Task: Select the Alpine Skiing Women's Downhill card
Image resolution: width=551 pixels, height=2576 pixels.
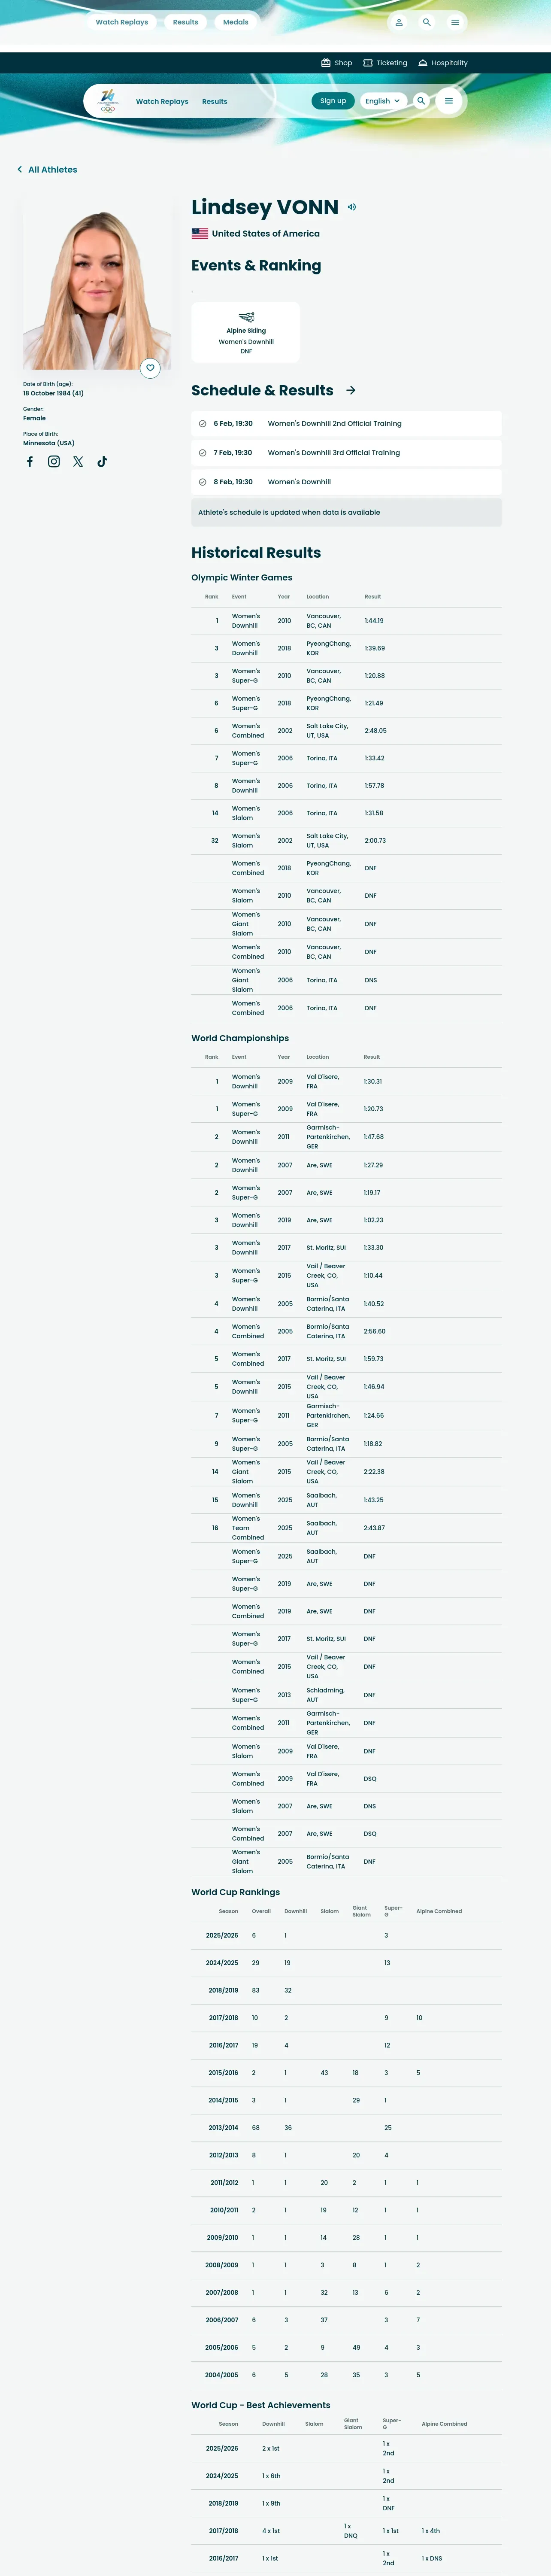Action: click(246, 332)
